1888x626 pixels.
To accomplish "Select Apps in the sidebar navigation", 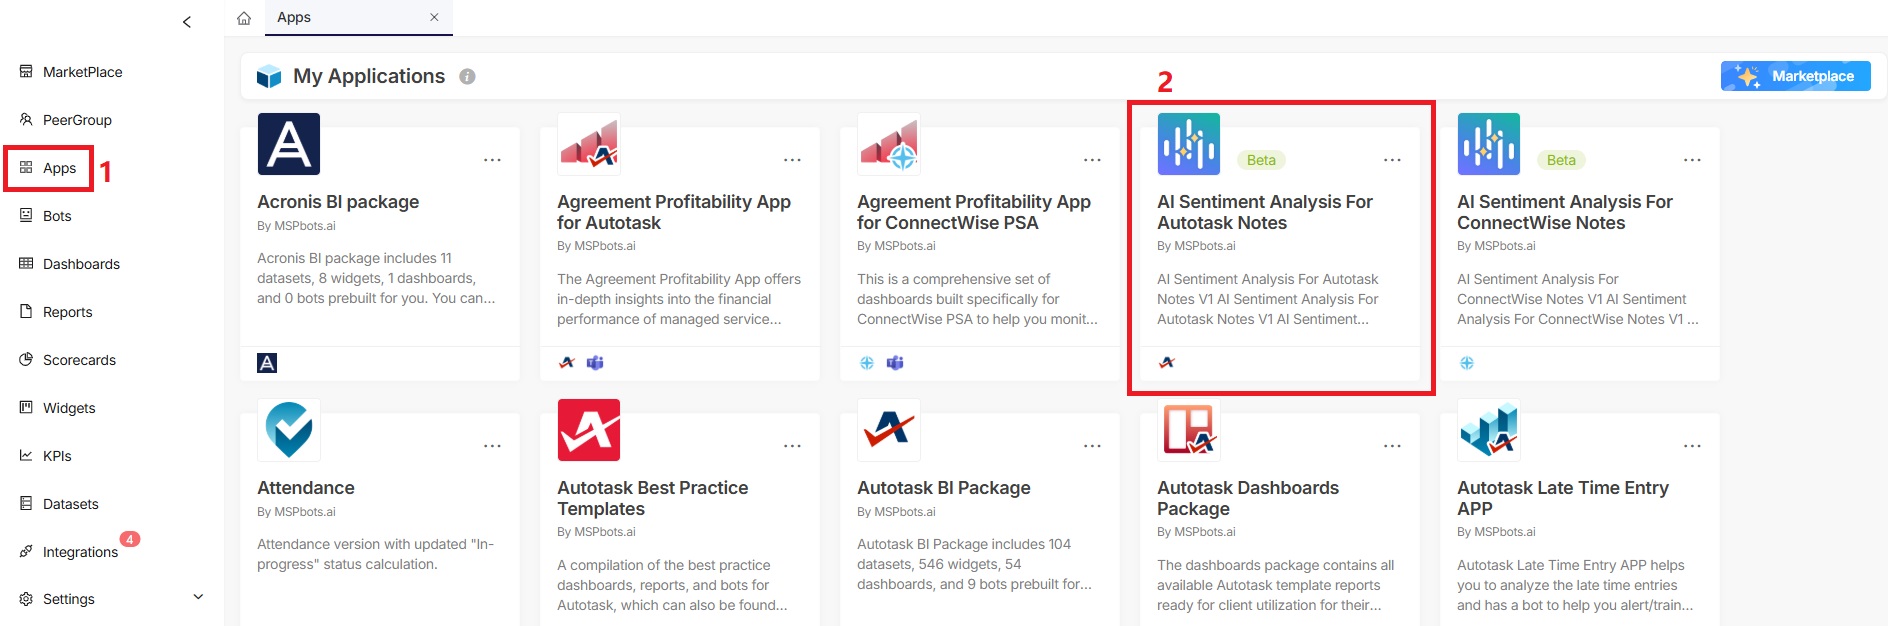I will click(59, 168).
